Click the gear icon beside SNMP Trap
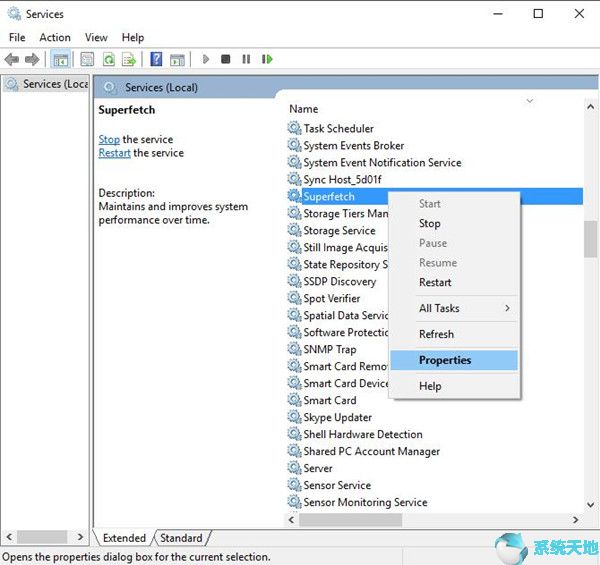The image size is (600, 565). click(x=294, y=348)
